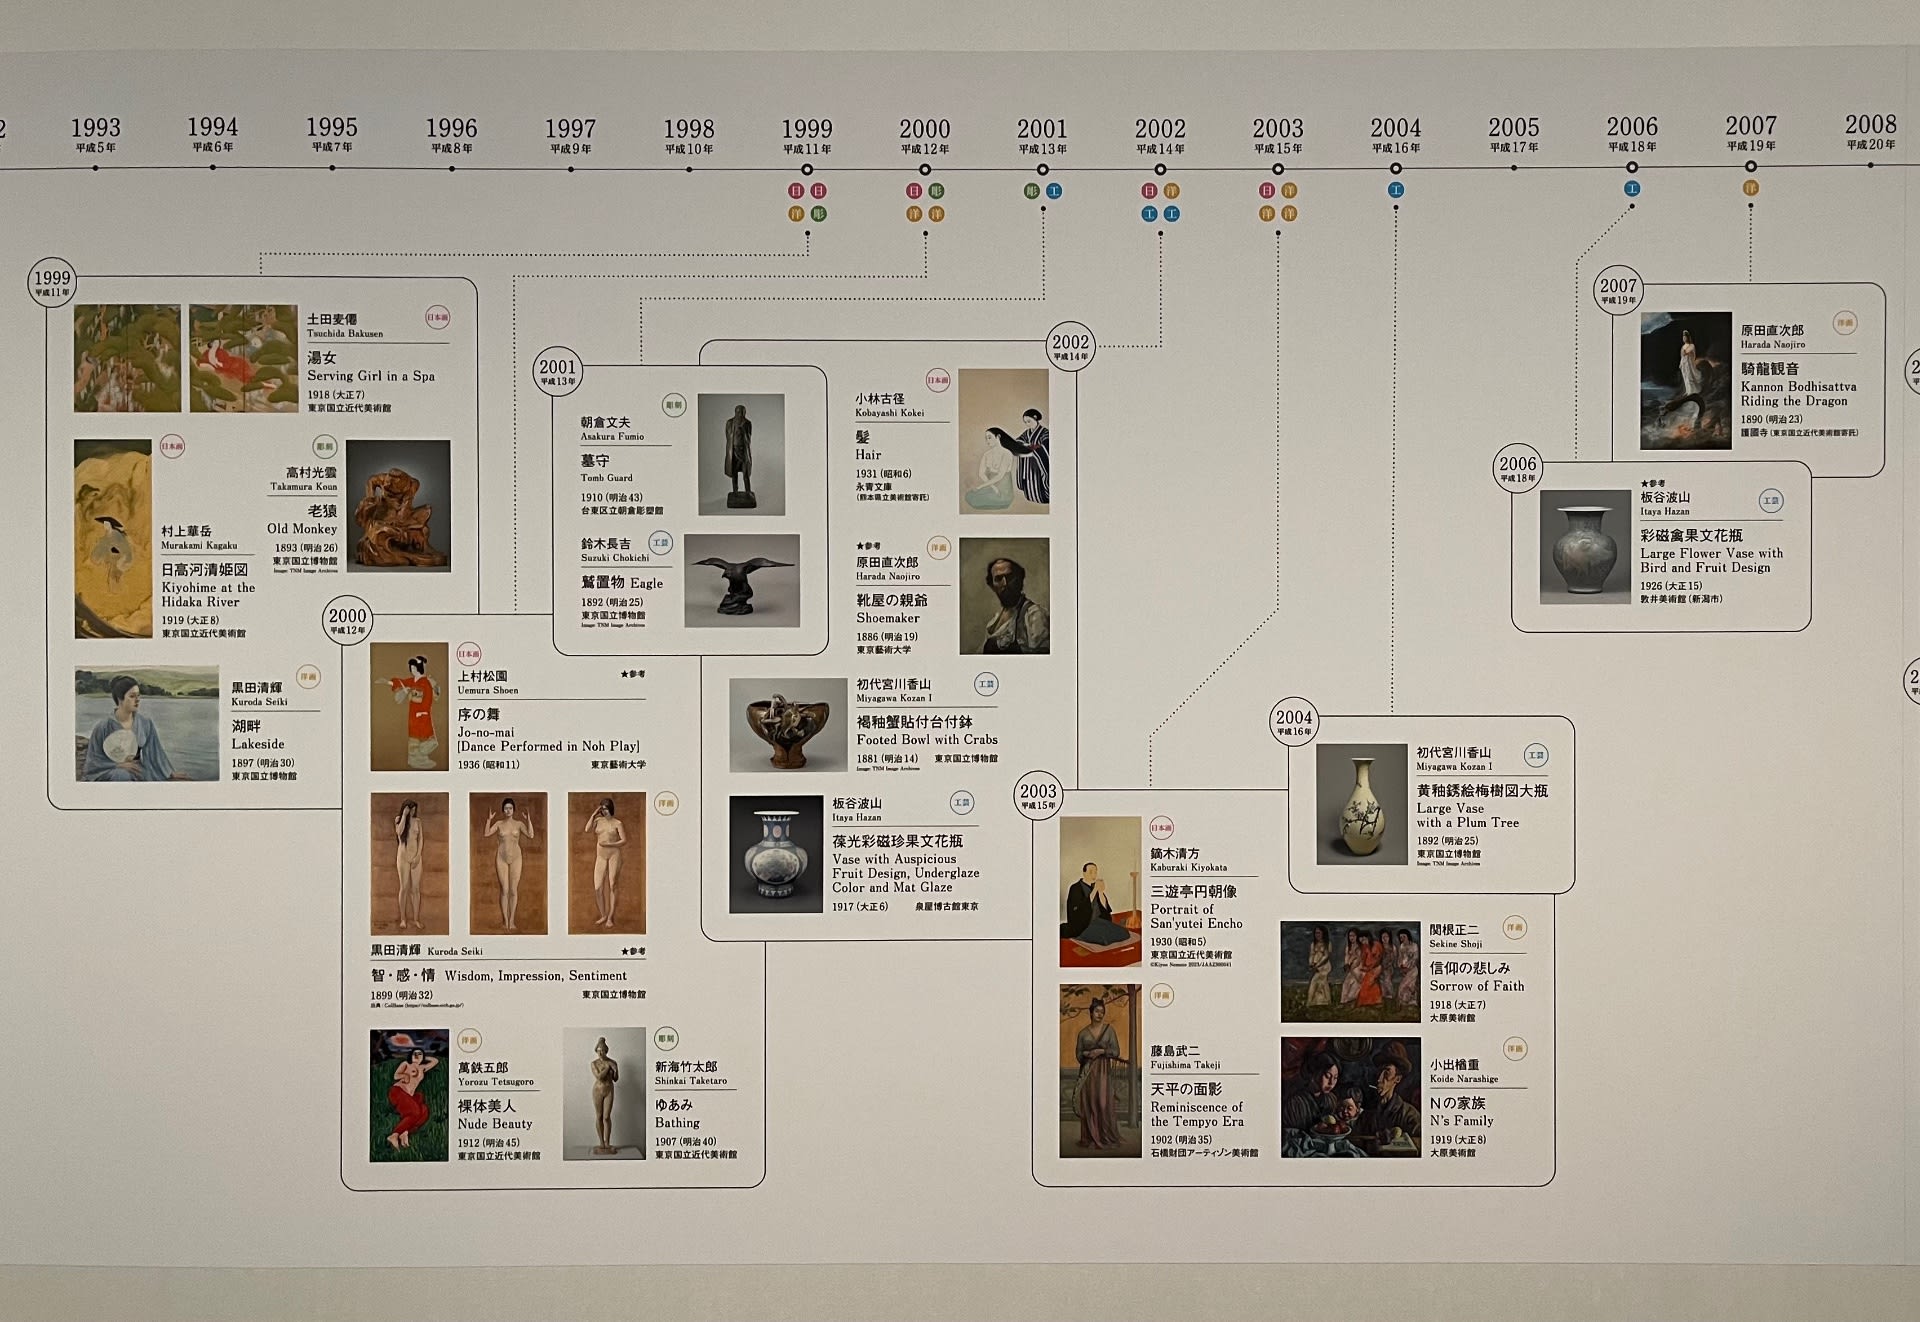Viewport: 1920px width, 1322px height.
Task: Click the 洋画 badge above Koide Narashige
Action: click(1515, 1049)
